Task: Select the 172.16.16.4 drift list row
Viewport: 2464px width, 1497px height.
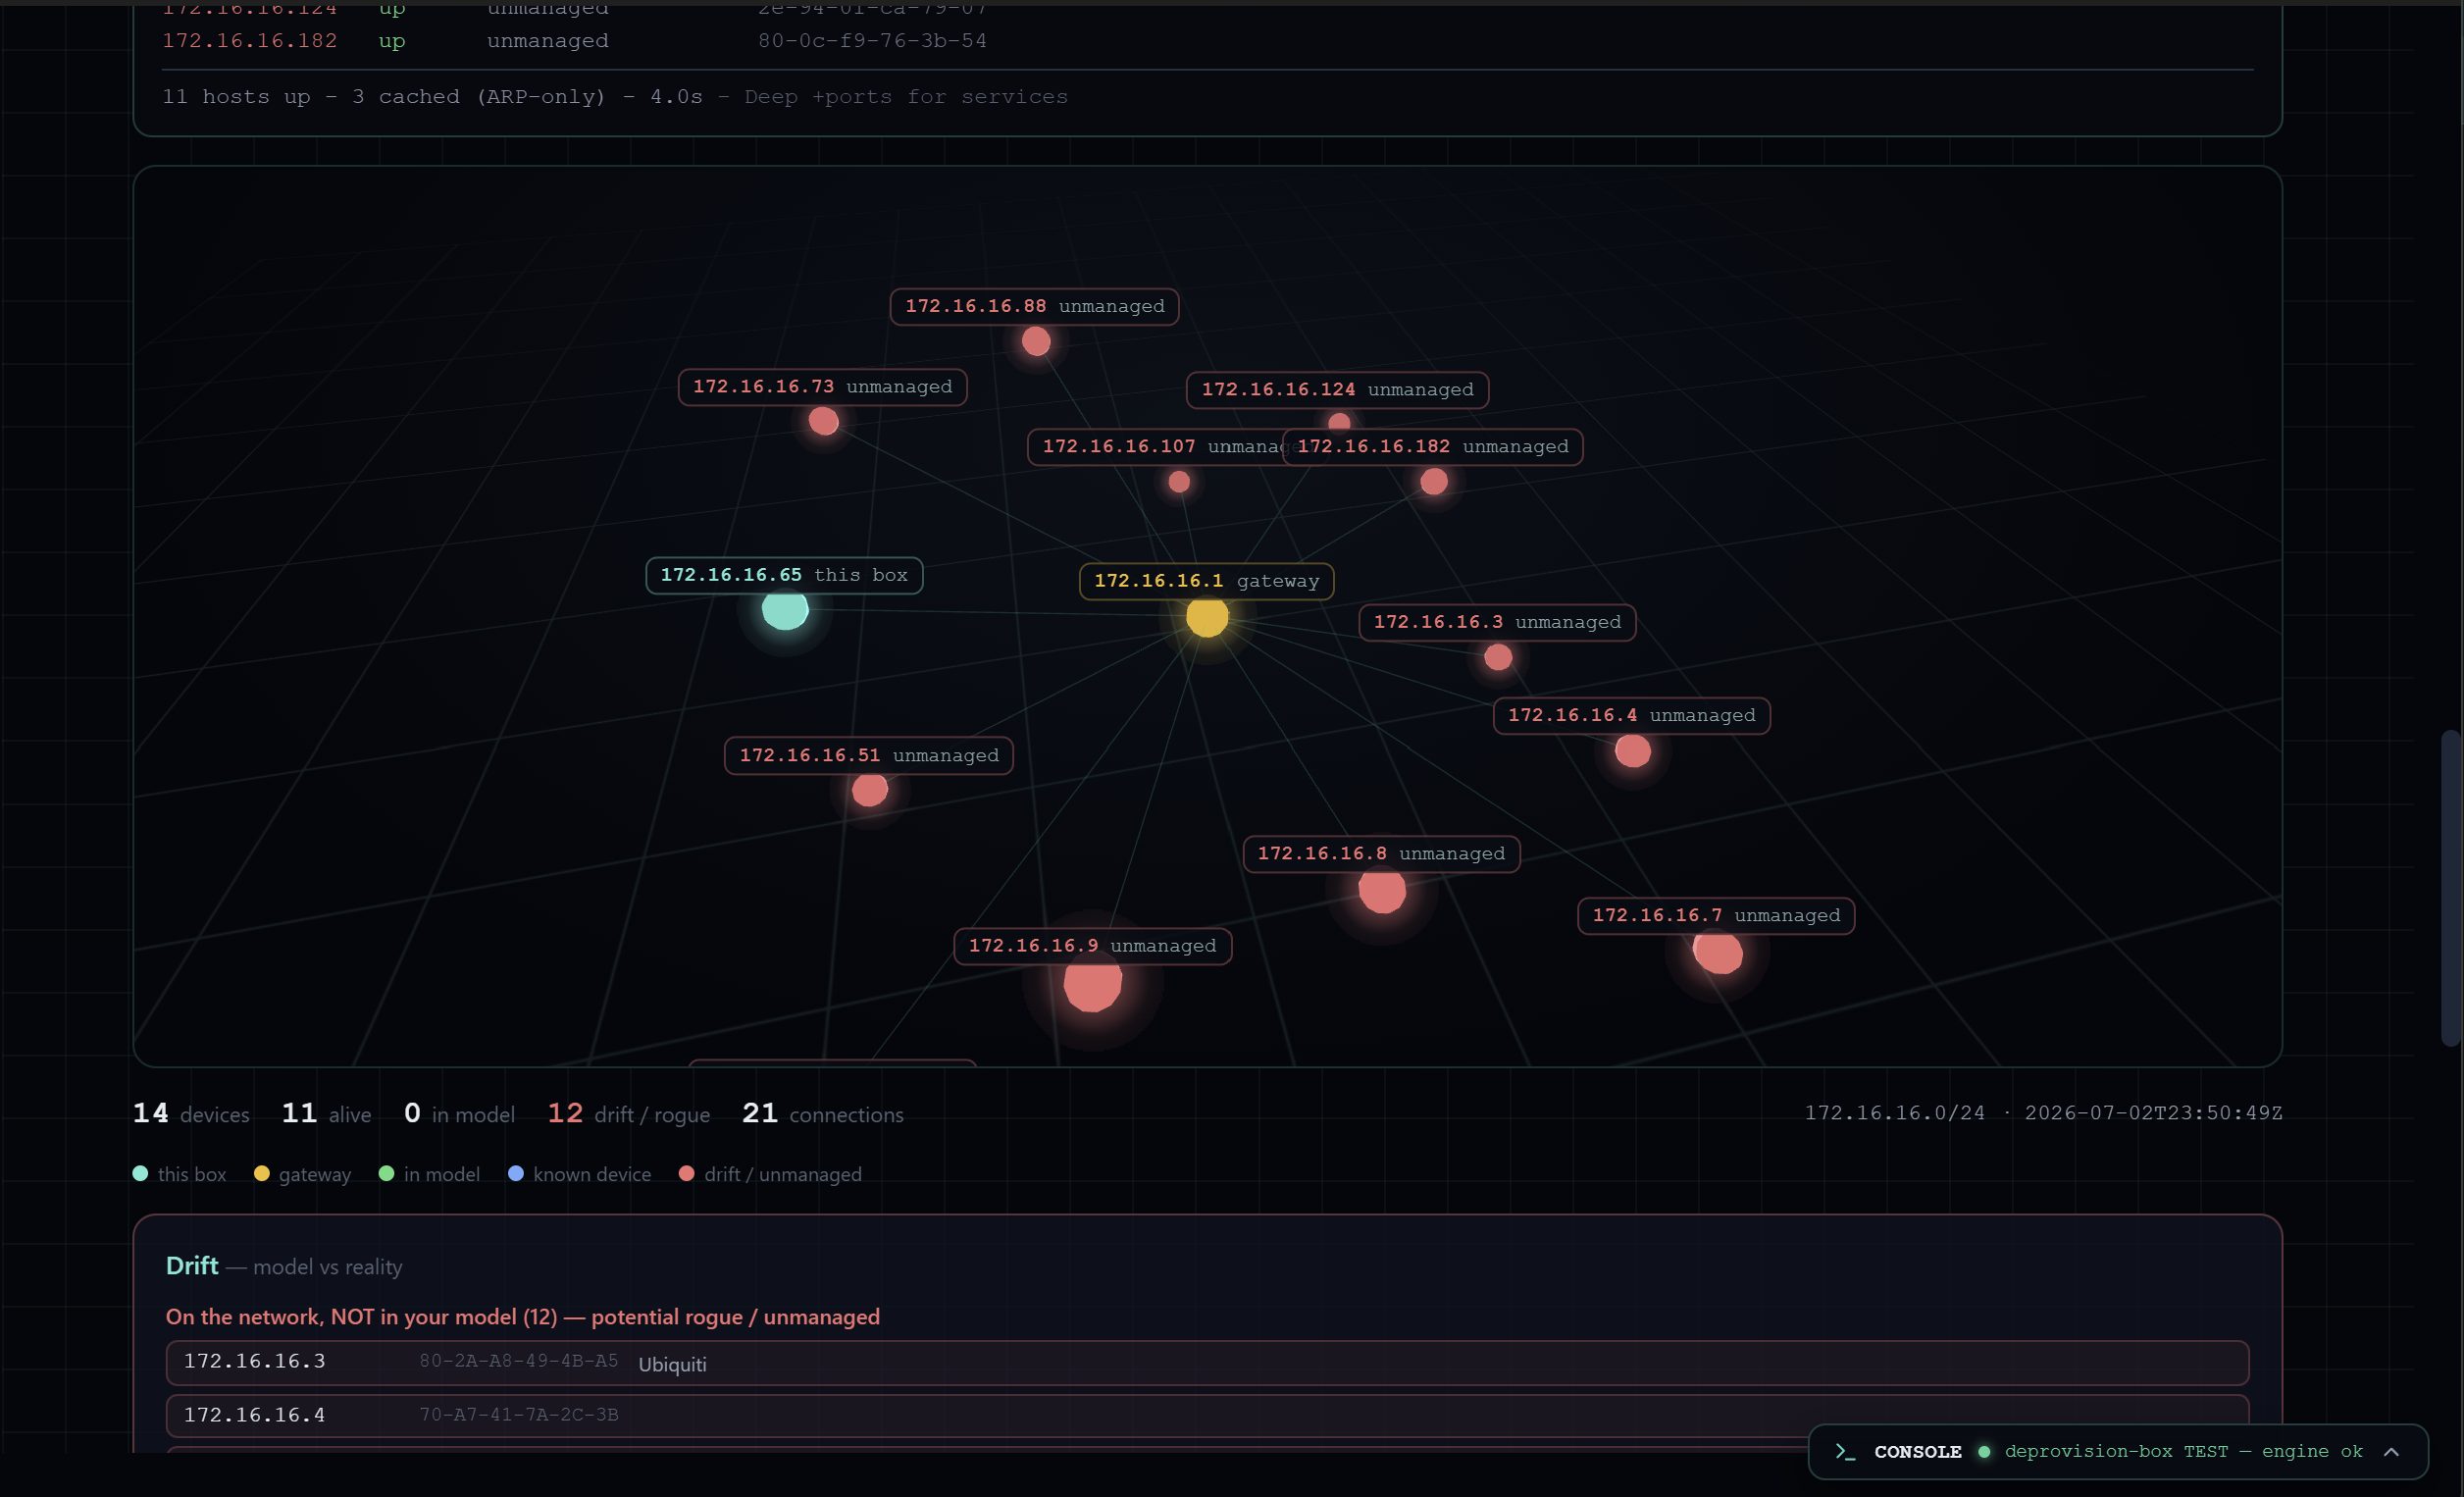Action: [x=1207, y=1415]
